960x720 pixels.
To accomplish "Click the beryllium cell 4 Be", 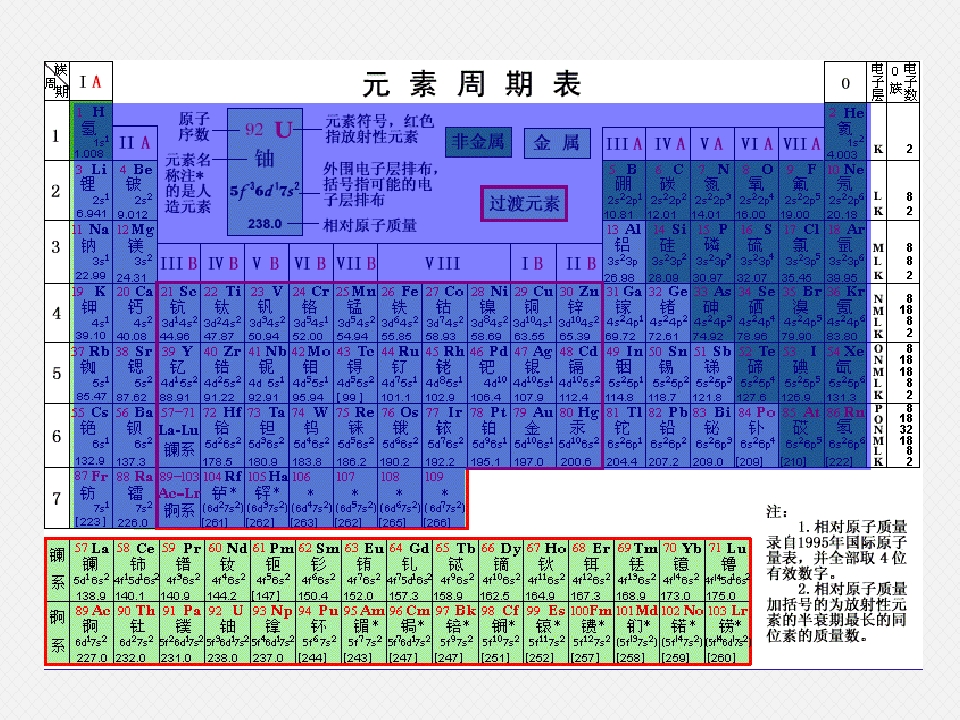I will [135, 190].
